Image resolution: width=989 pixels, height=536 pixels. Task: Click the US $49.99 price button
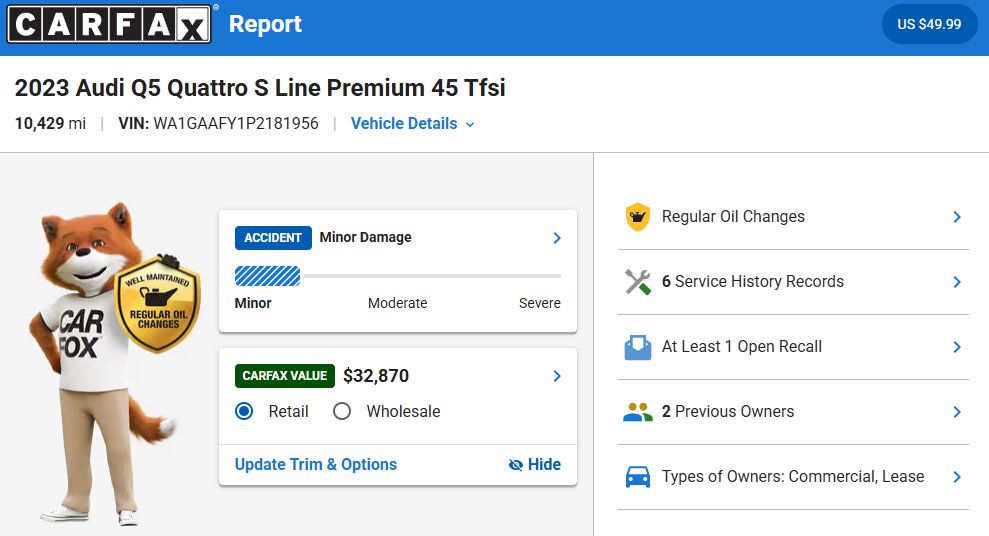929,24
